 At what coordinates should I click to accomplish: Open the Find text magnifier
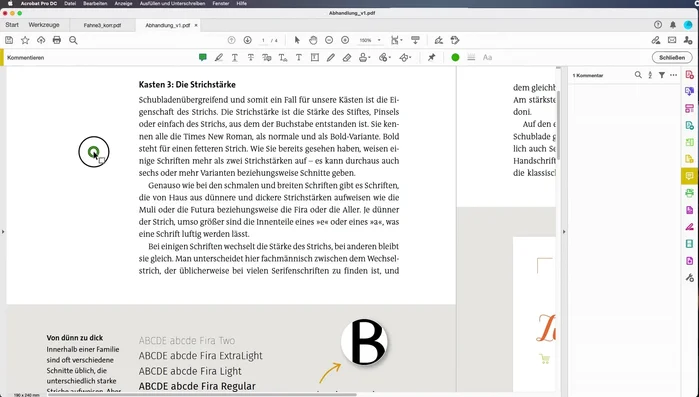[73, 40]
